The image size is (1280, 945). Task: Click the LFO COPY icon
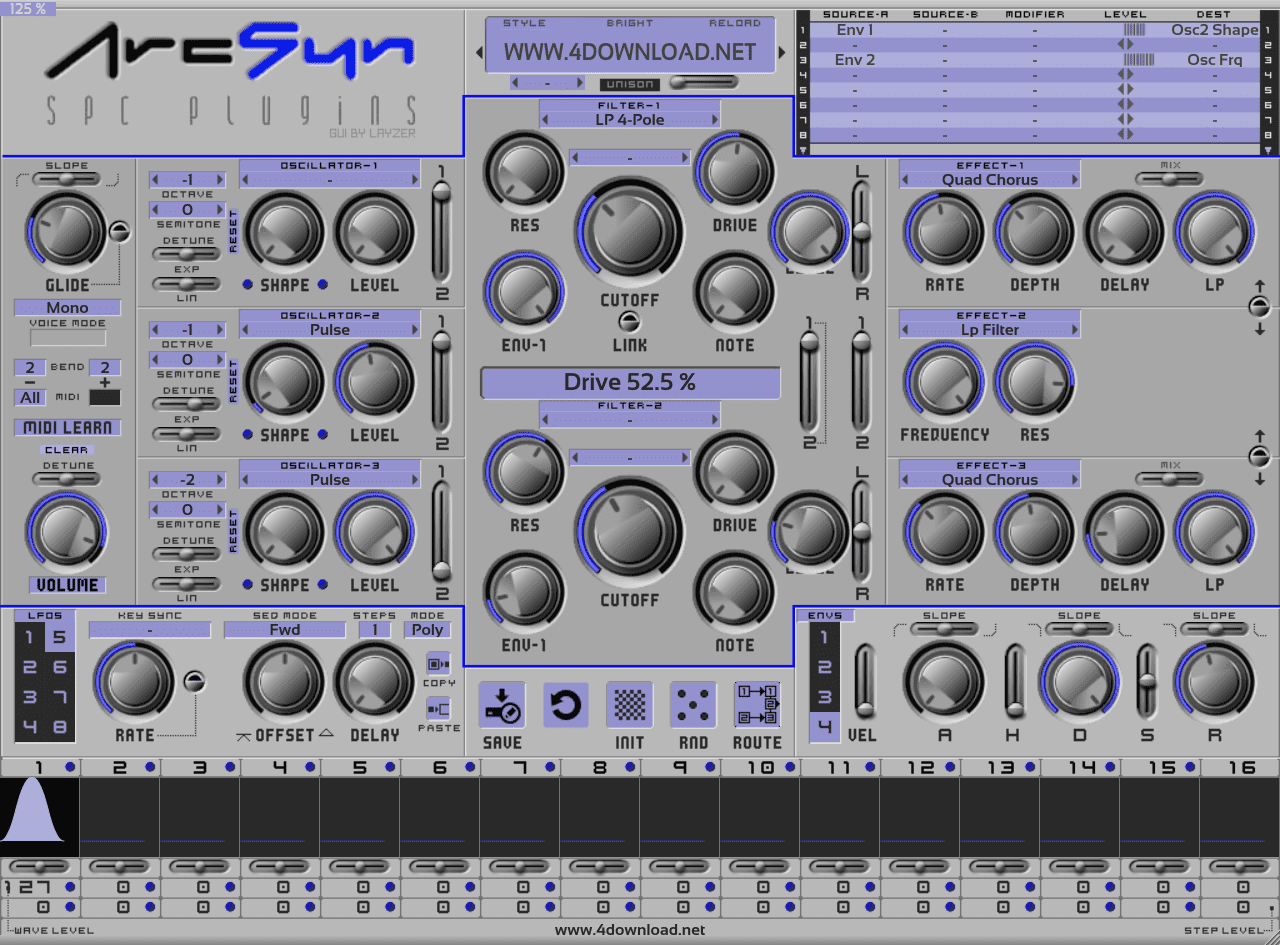click(x=438, y=664)
